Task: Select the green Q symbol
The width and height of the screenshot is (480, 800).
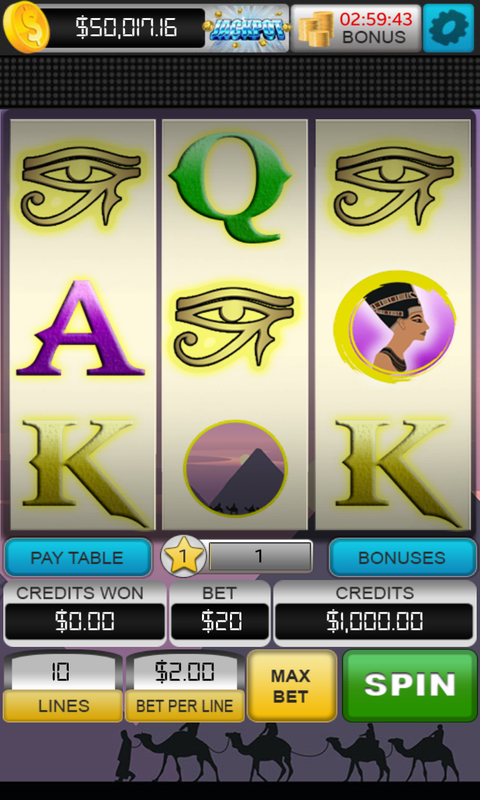Action: pos(230,187)
